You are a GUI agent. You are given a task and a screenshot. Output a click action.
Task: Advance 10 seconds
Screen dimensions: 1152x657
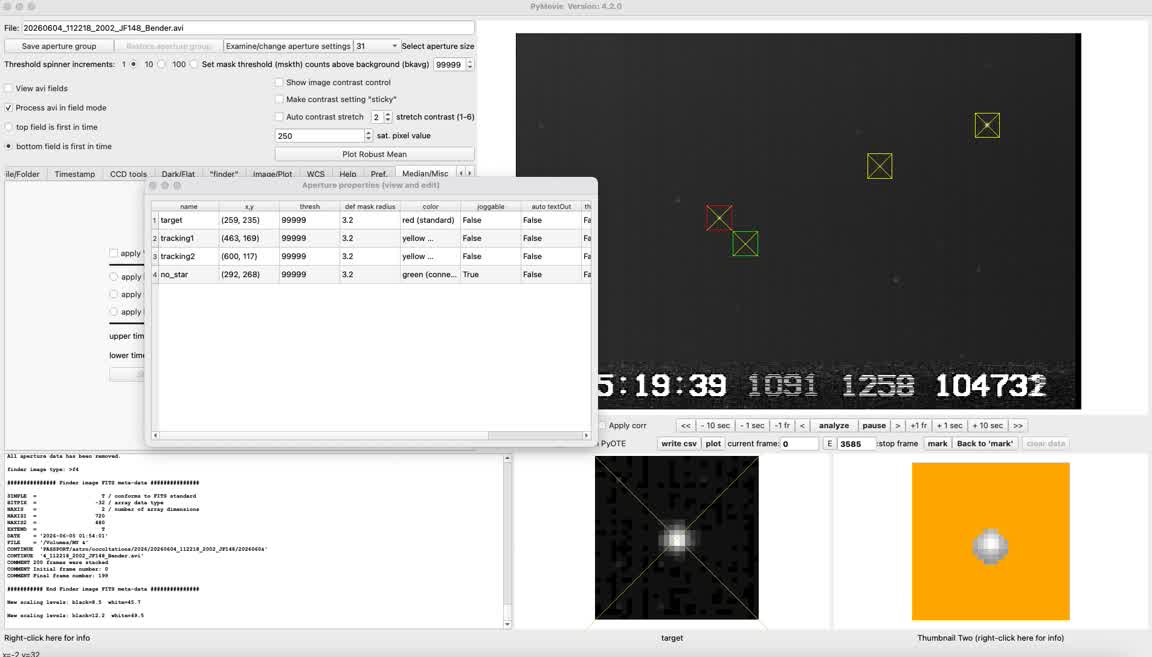pos(987,426)
